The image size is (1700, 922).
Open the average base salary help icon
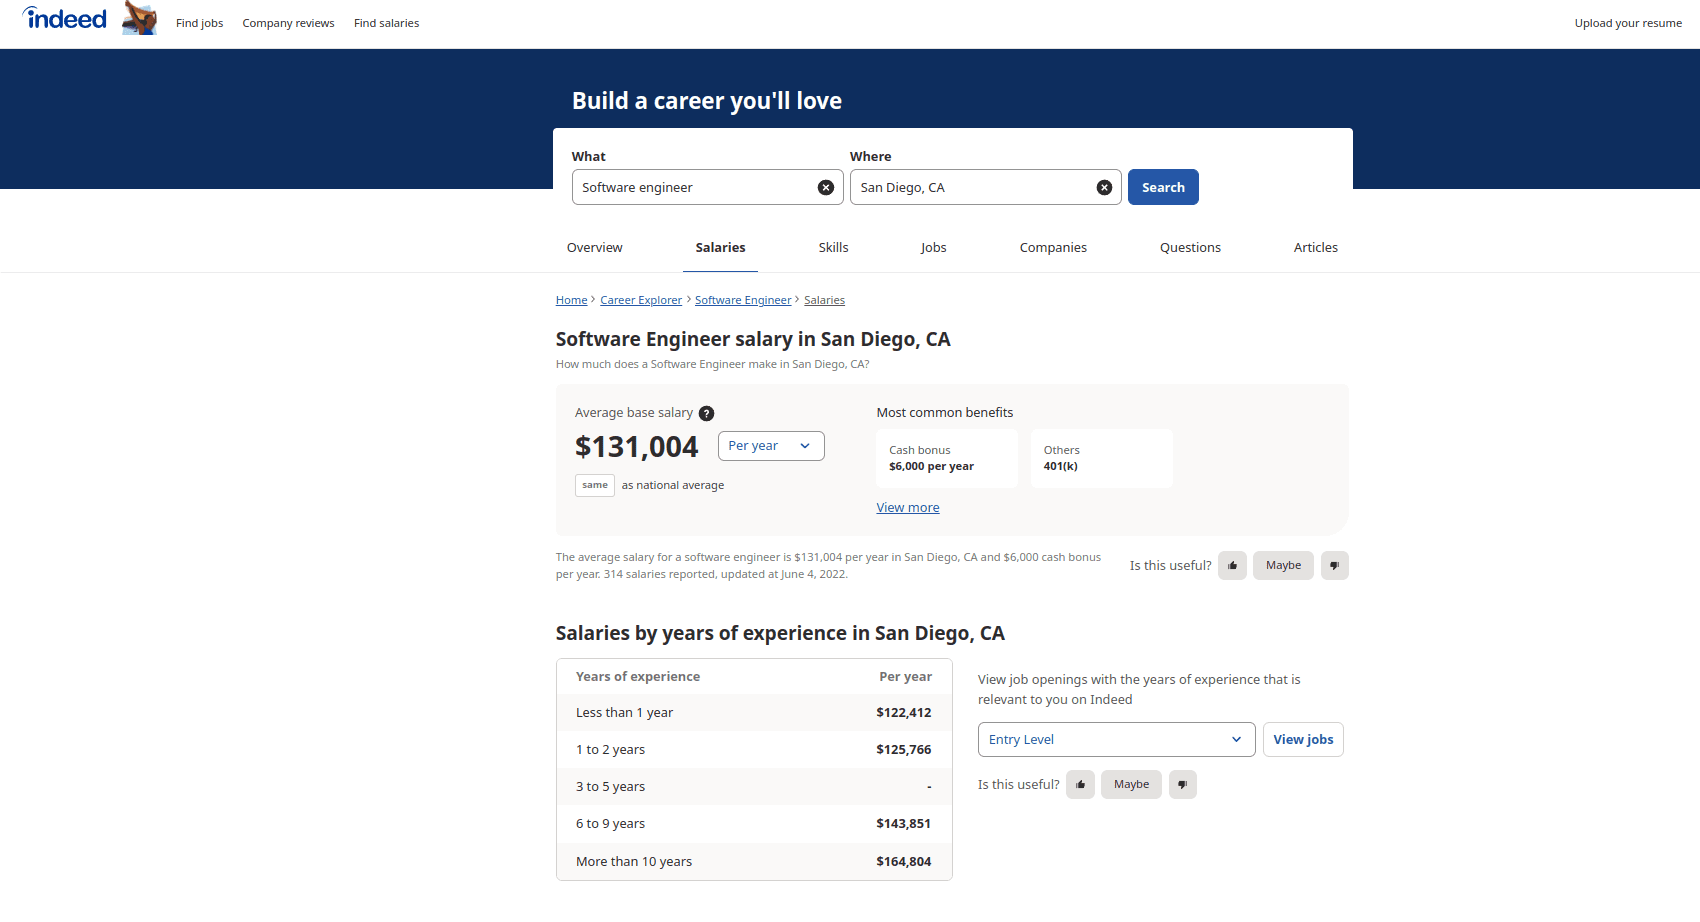tap(706, 414)
